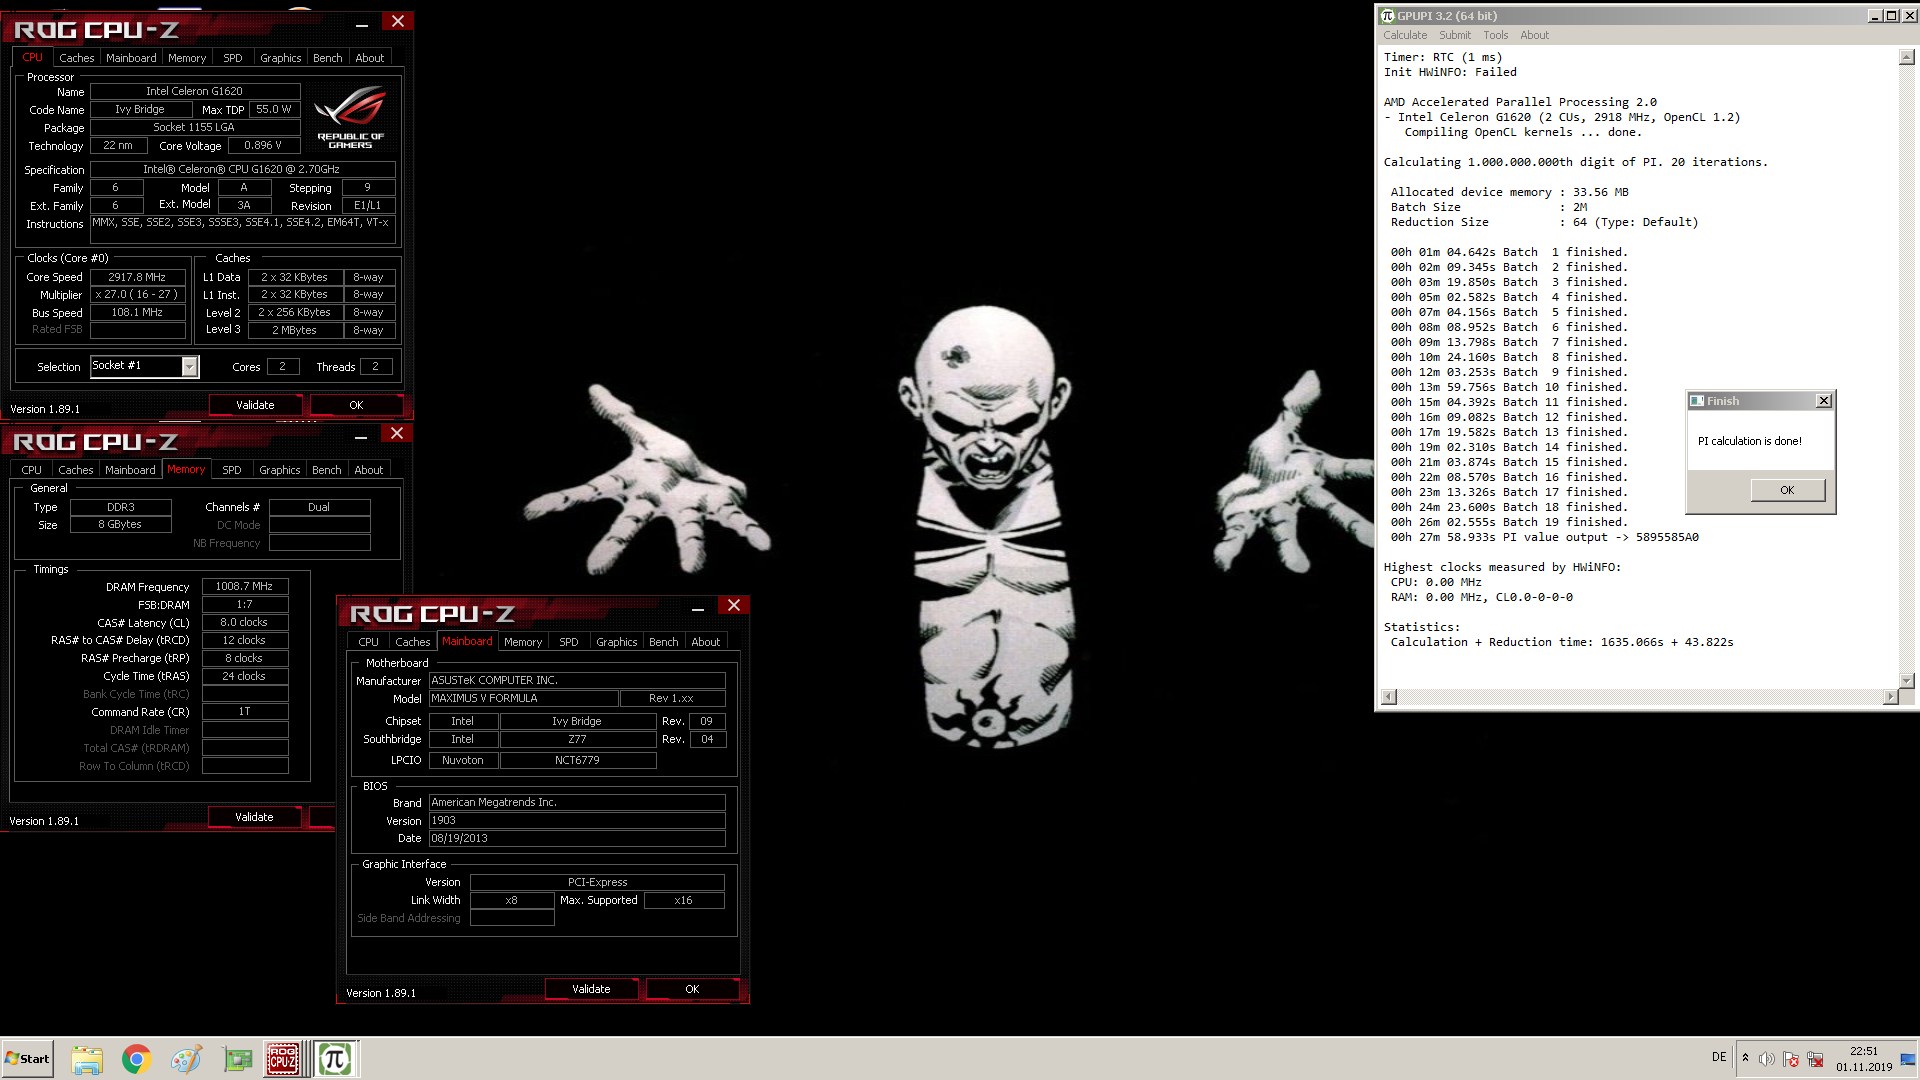Close the Memory CPU-Z window
Screen dimensions: 1920x1080
point(397,433)
